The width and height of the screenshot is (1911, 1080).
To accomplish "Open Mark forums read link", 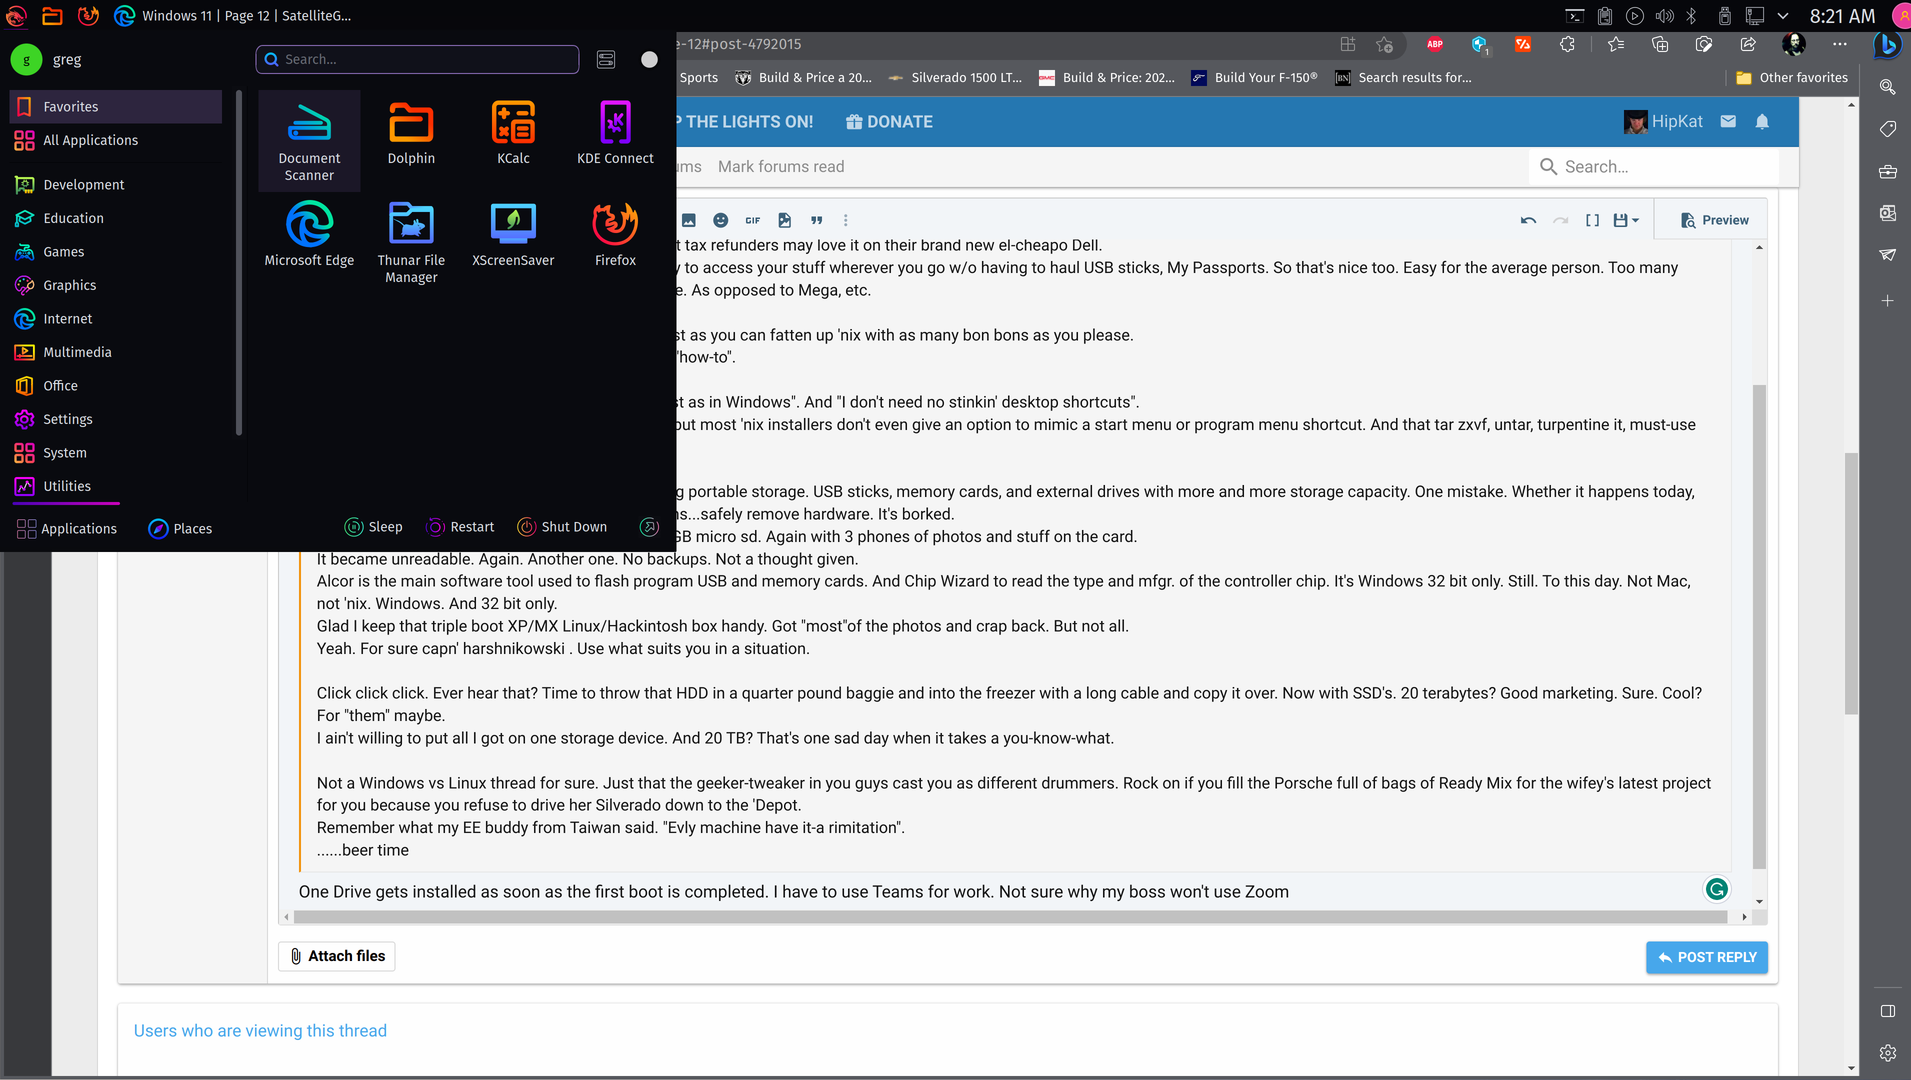I will (x=781, y=167).
